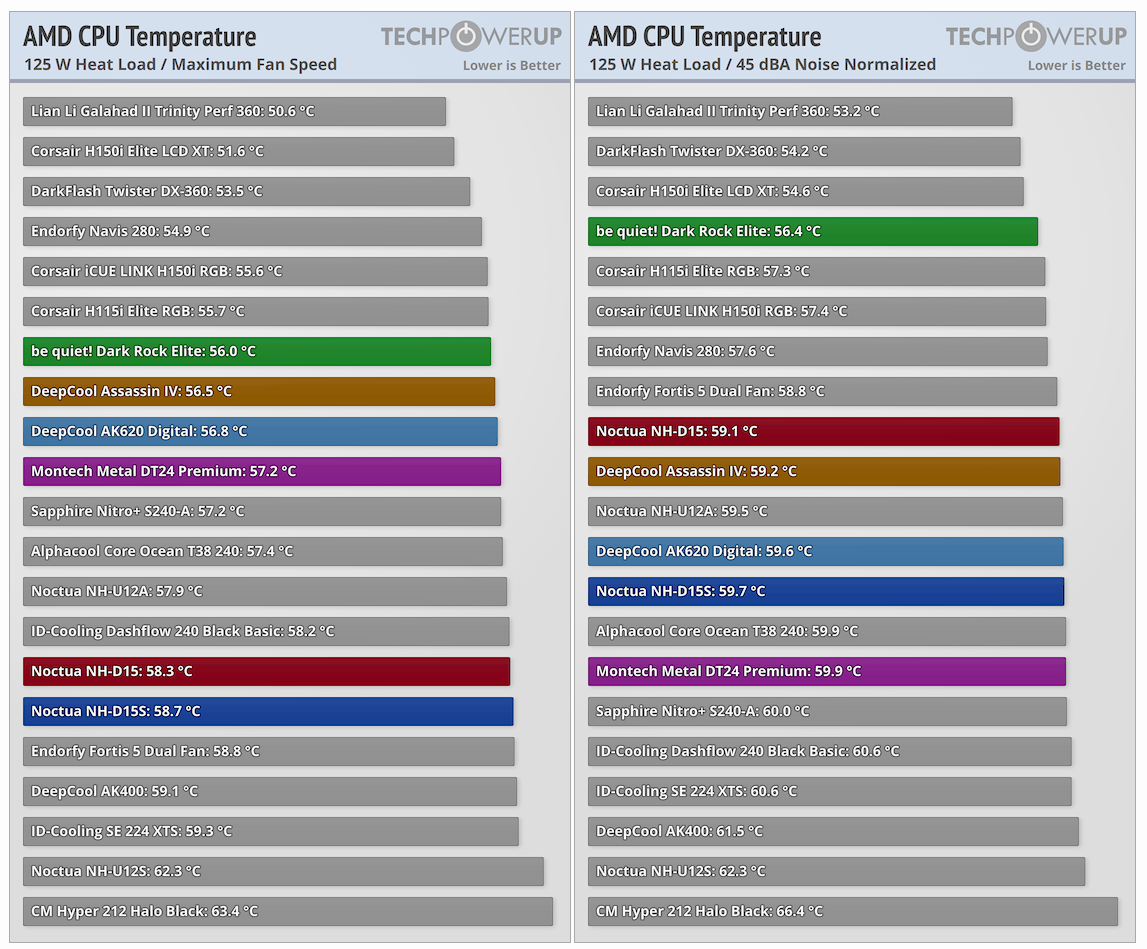Select Sapphire Nitro+ S240-A 60.0 °C bar
This screenshot has height=949, width=1147.
(827, 711)
